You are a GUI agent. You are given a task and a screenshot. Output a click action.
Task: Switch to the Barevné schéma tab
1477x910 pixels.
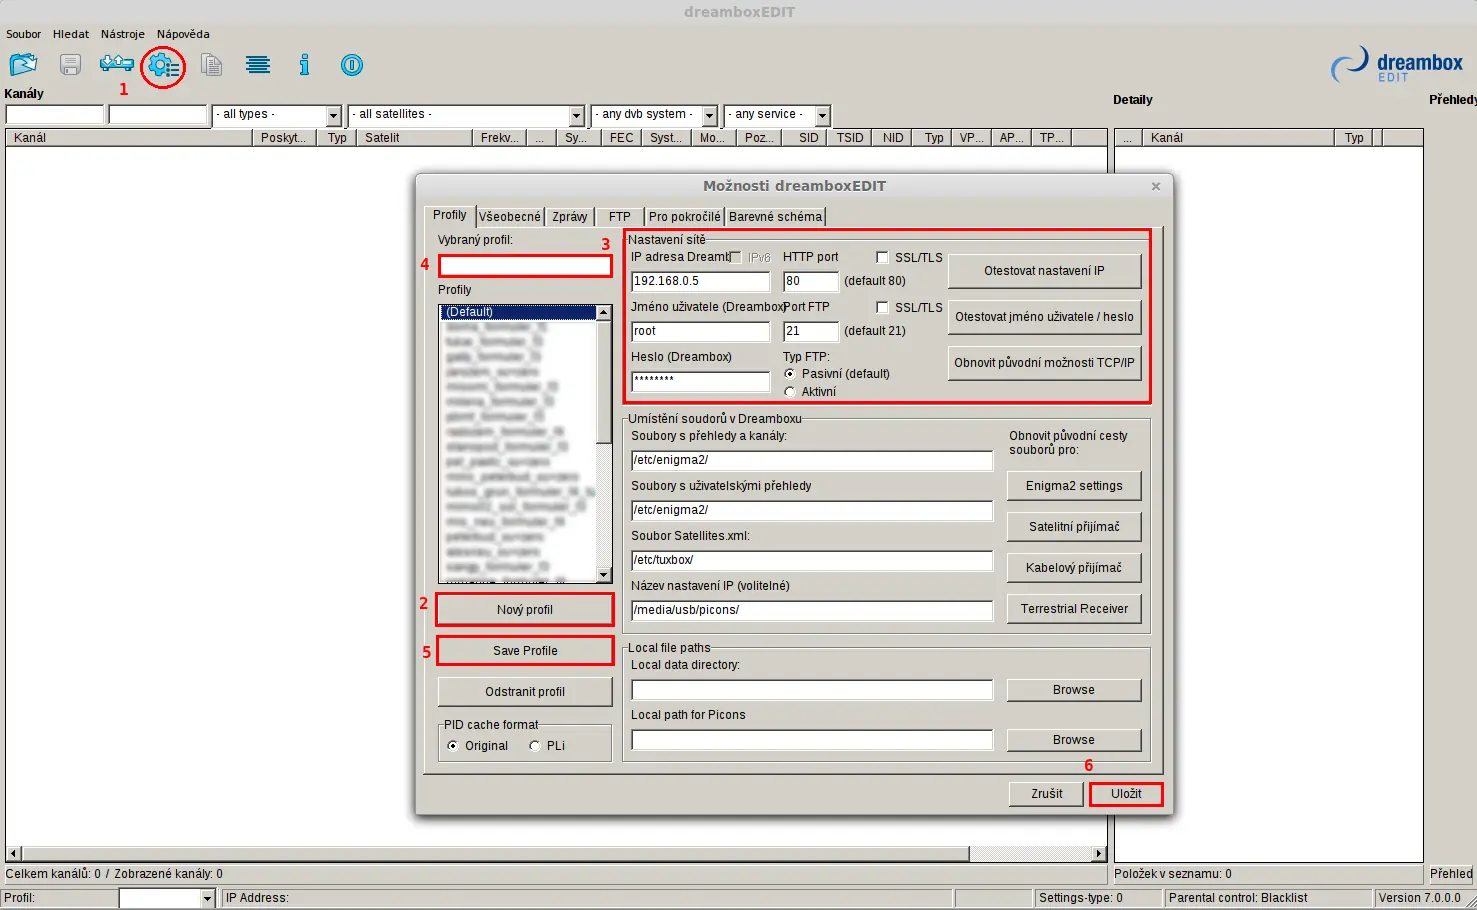pyautogui.click(x=775, y=217)
